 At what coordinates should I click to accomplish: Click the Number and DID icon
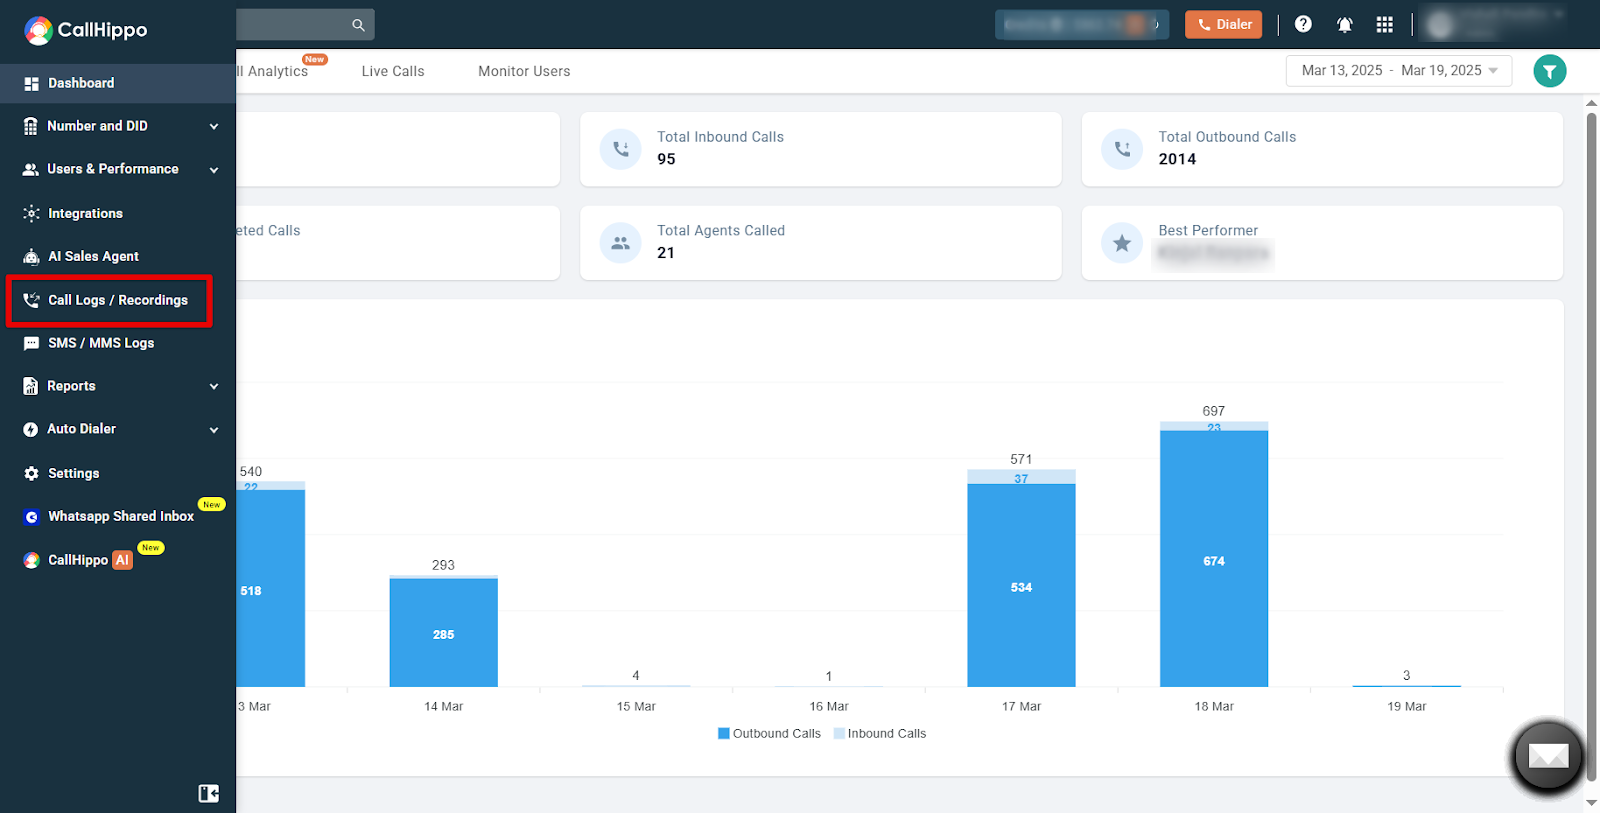[x=31, y=126]
